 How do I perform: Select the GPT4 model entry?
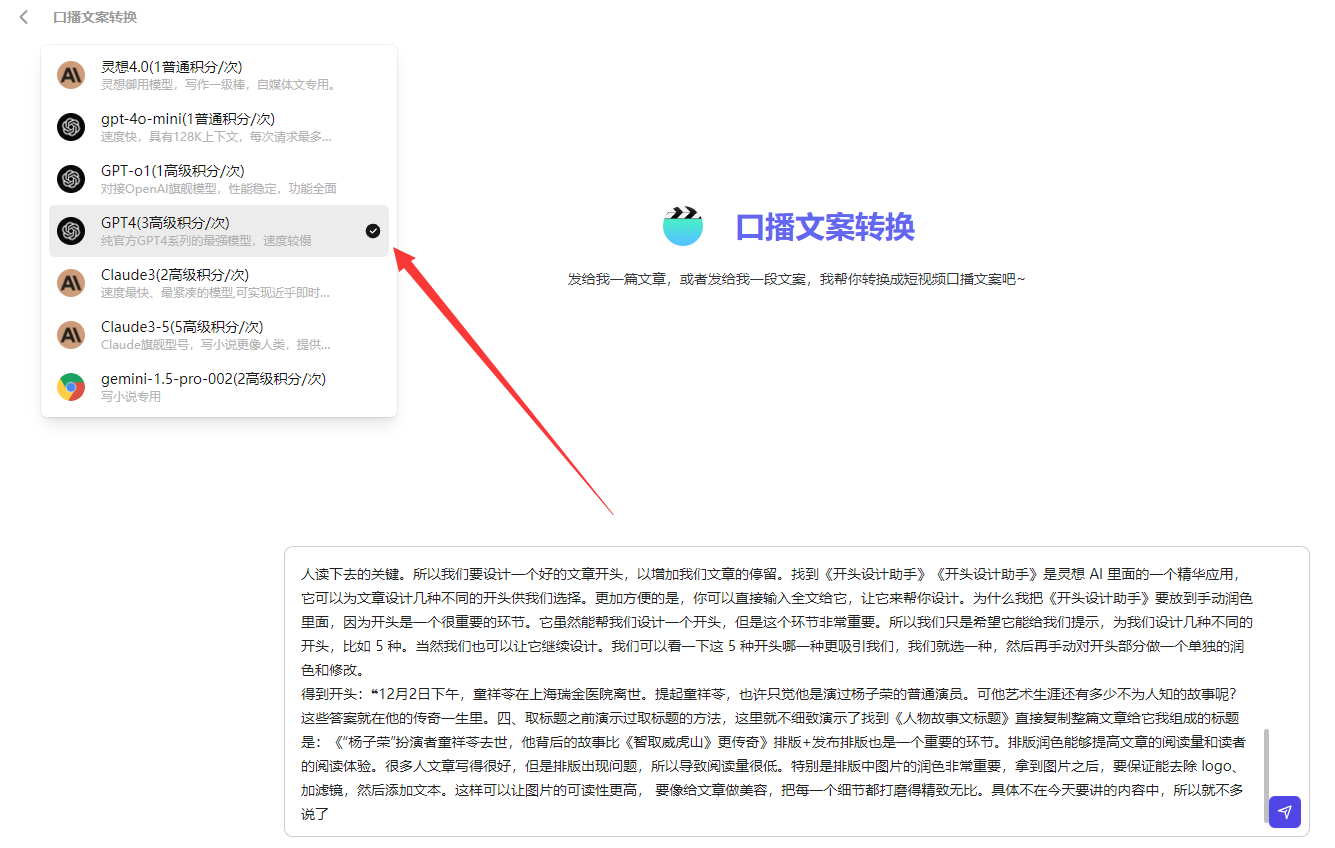point(219,231)
